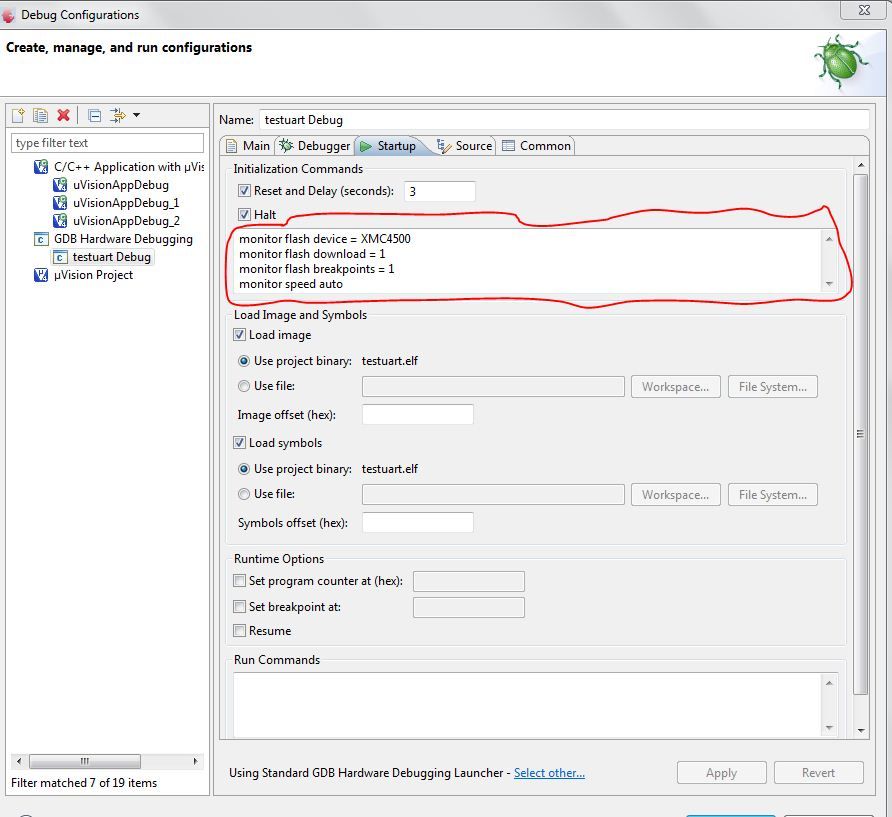Click Workspace button for Load image file
This screenshot has width=892, height=817.
pyautogui.click(x=675, y=387)
